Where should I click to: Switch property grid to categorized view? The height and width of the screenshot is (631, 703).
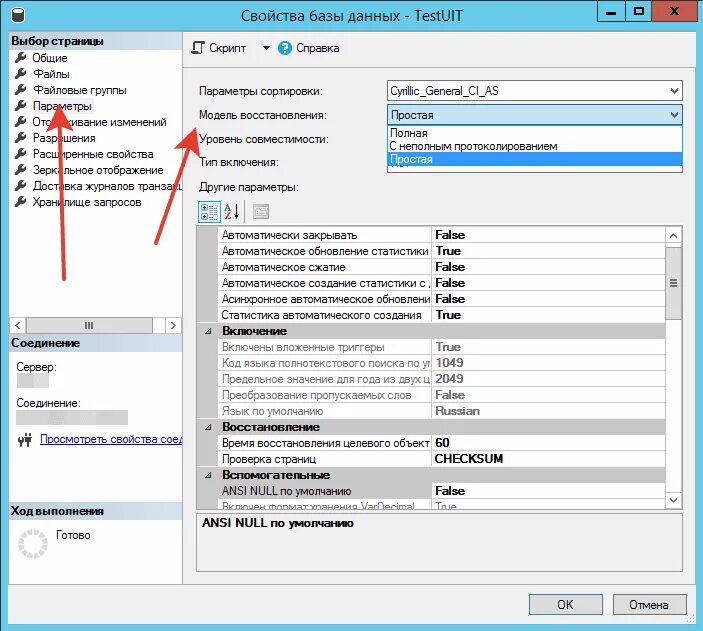pyautogui.click(x=209, y=212)
